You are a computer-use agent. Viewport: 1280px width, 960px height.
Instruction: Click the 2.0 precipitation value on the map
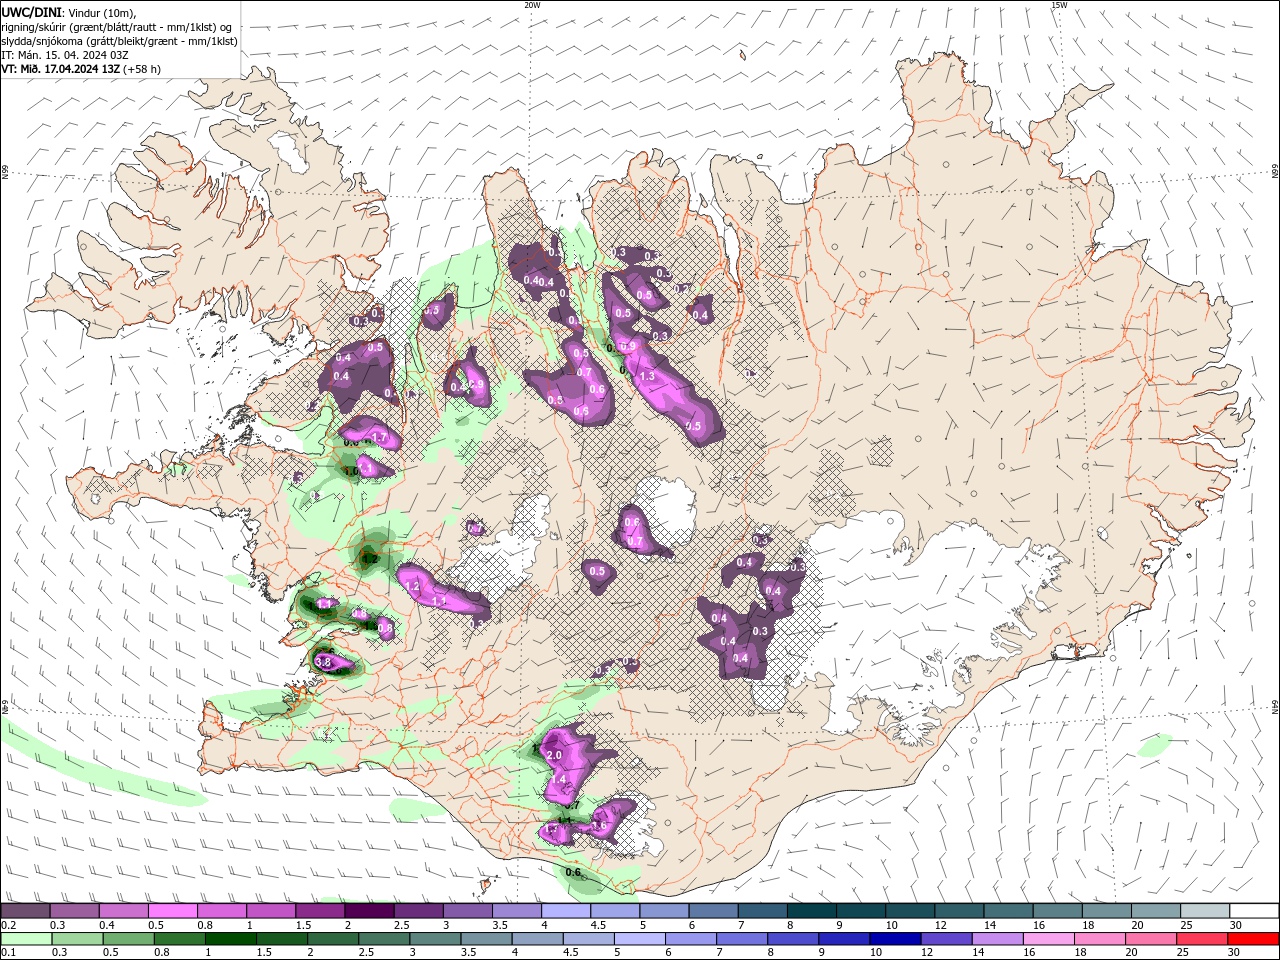point(555,755)
